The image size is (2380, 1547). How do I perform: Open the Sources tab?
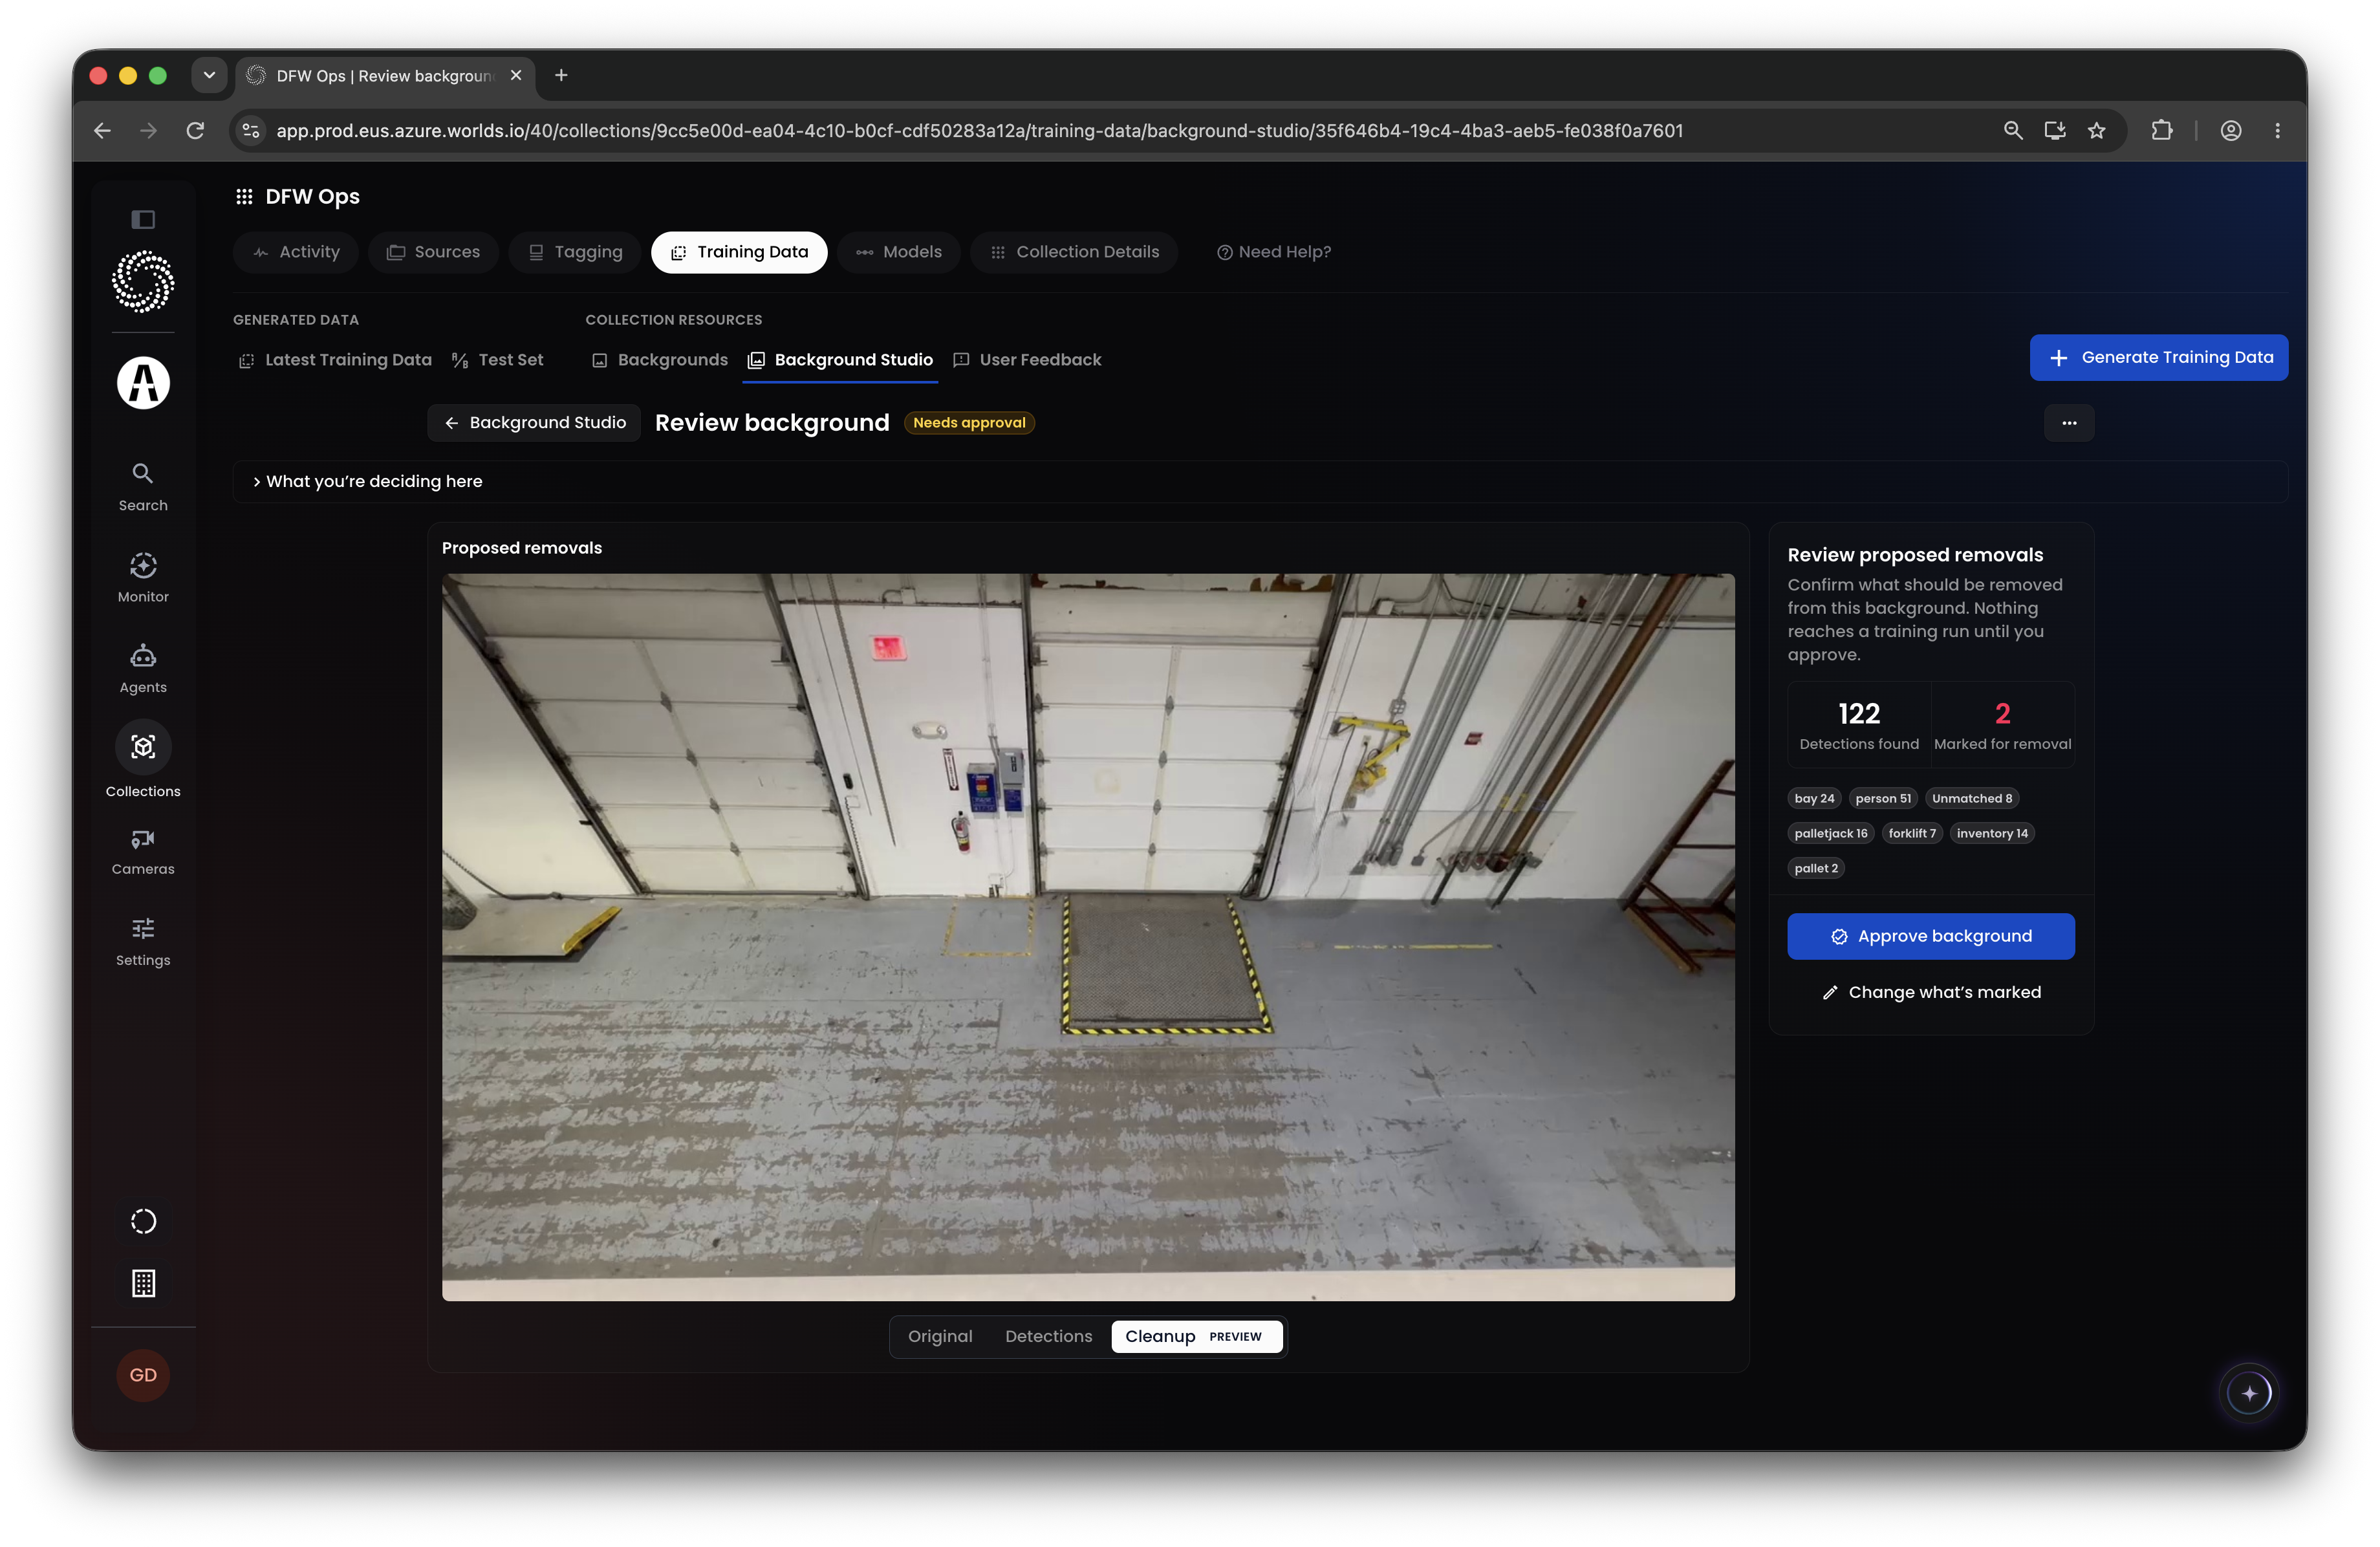click(x=434, y=252)
